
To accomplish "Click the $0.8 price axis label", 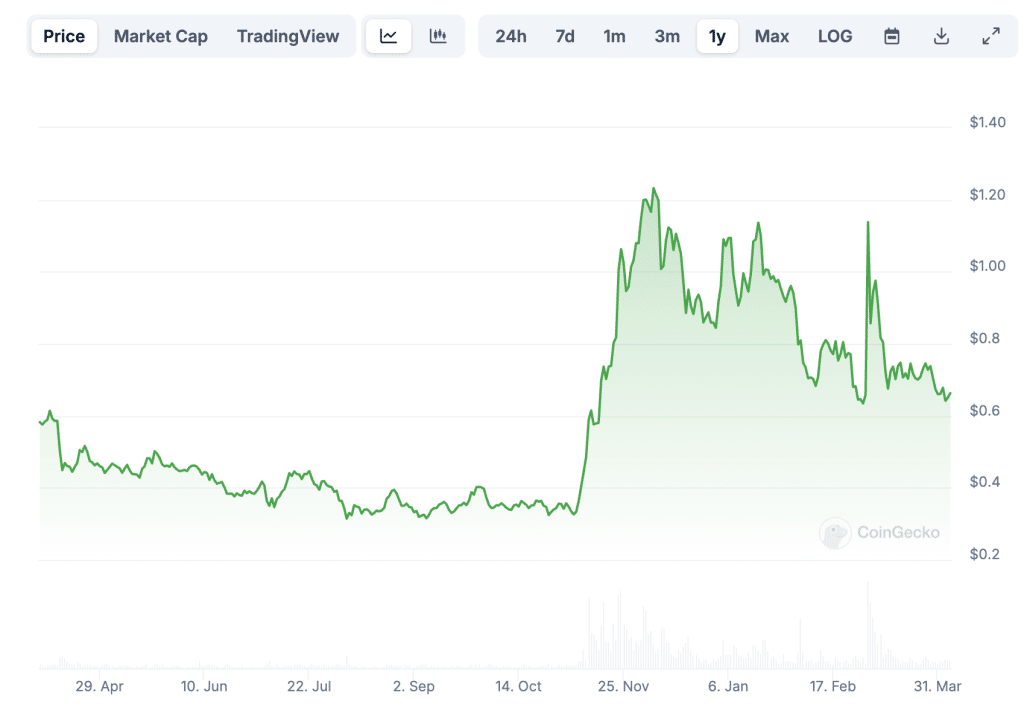I will coord(985,338).
